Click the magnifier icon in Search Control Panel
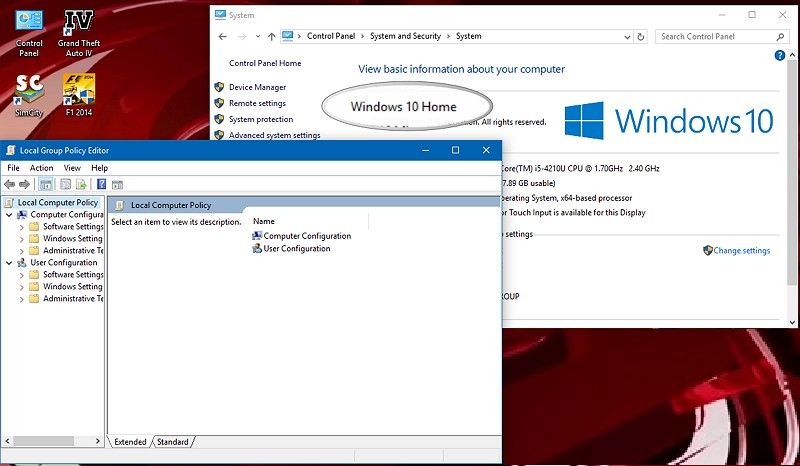 click(780, 36)
